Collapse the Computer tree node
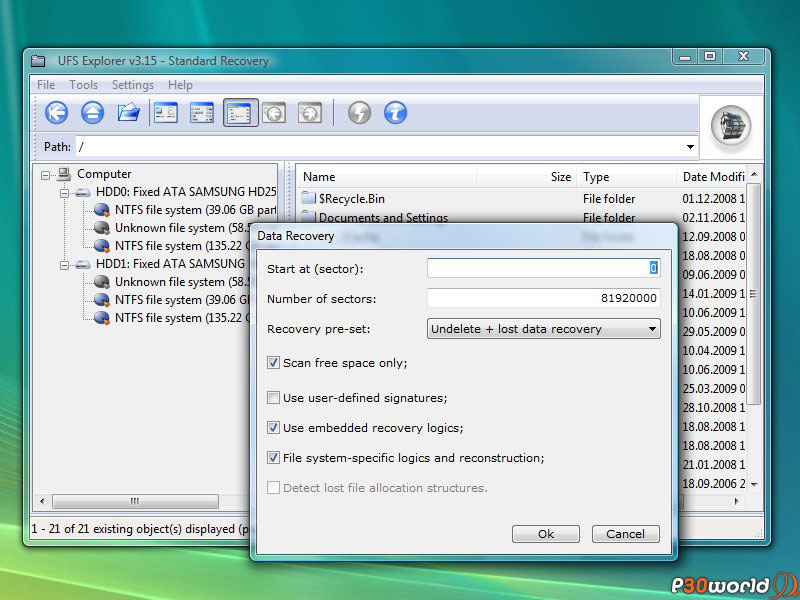Viewport: 800px width, 600px height. coord(45,175)
